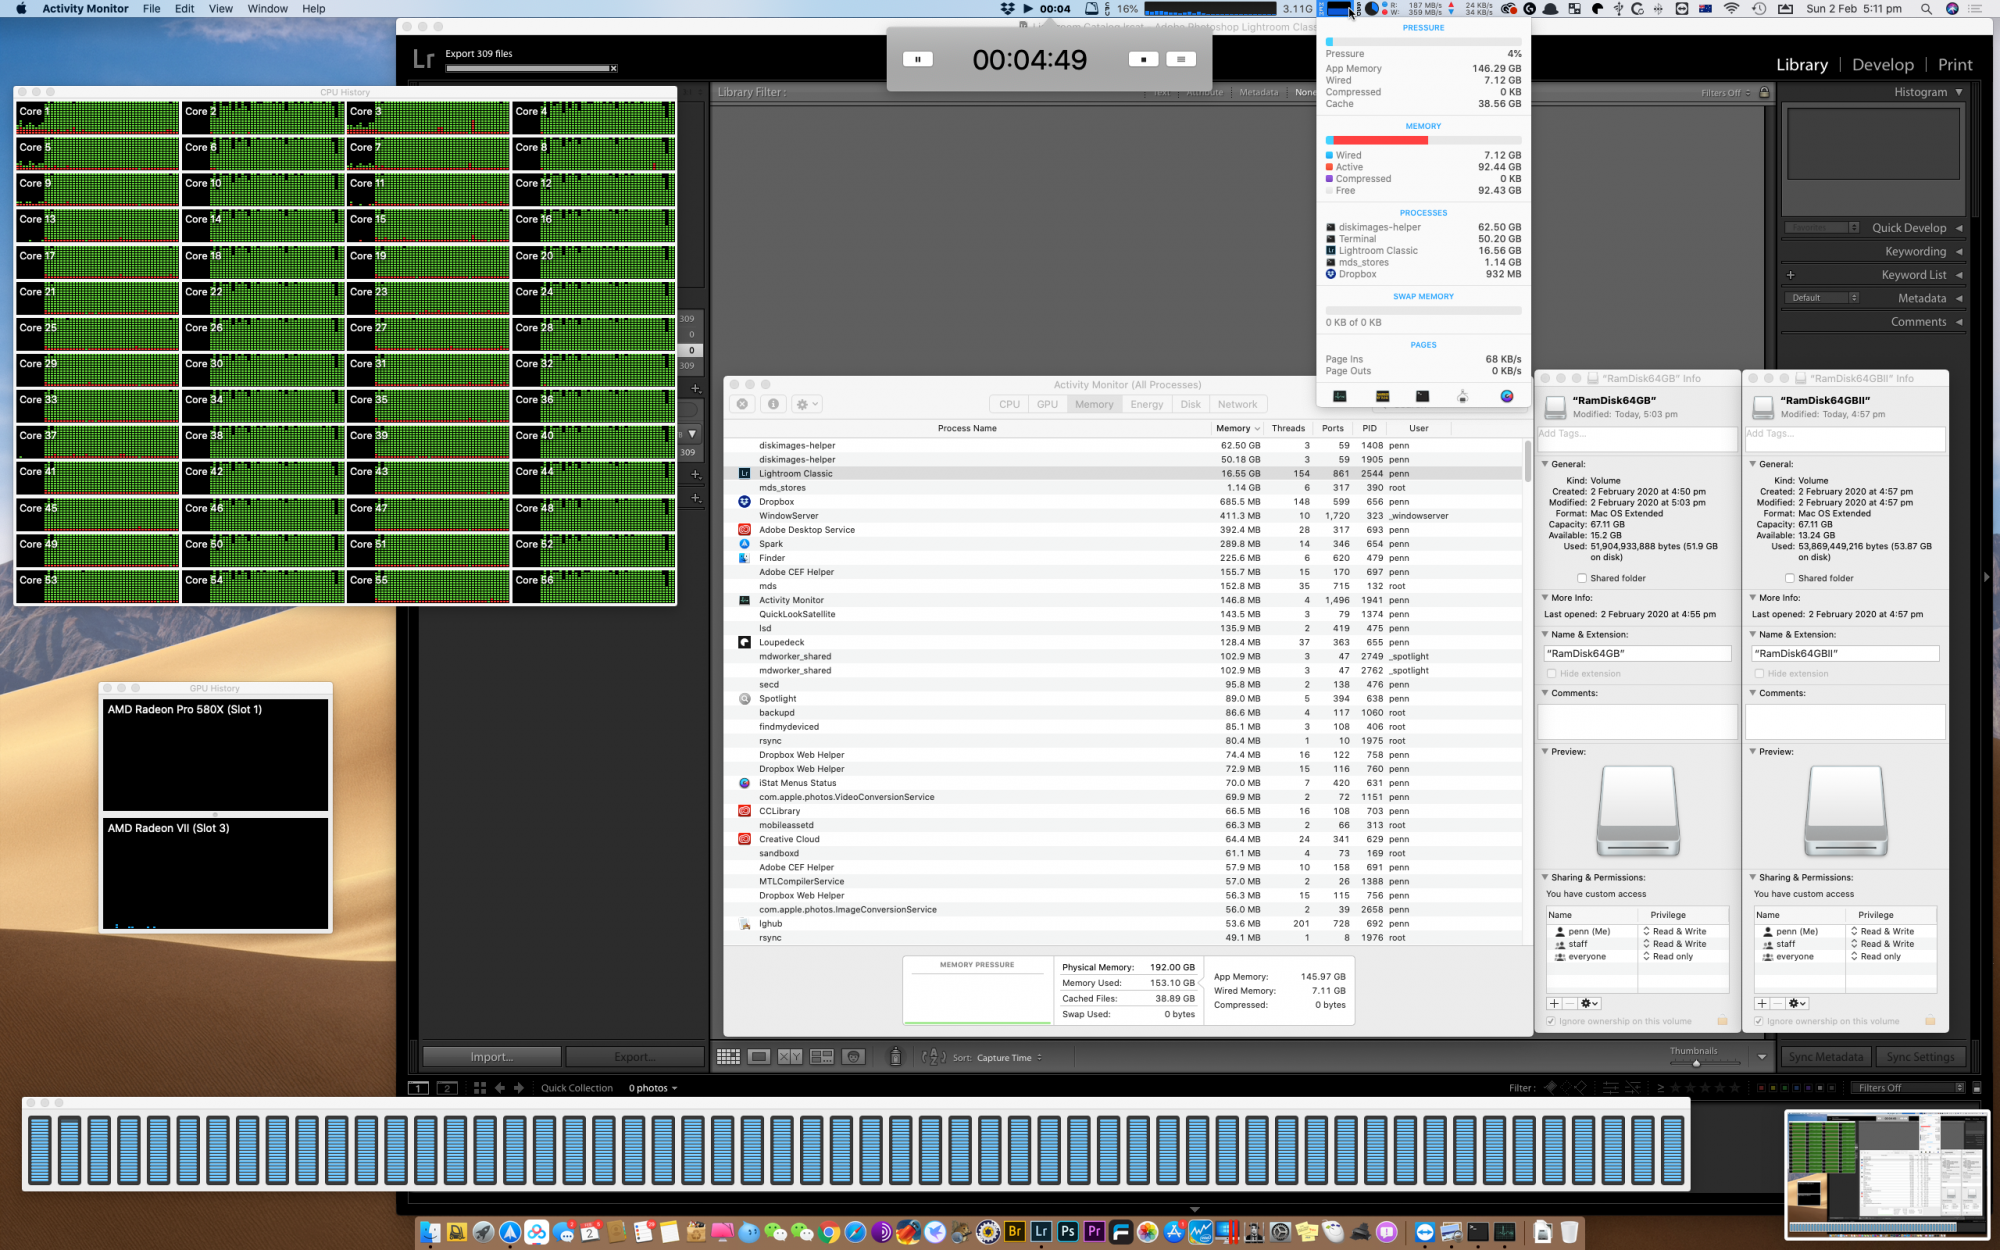
Task: Click the Dropbox menu bar icon
Action: point(1007,9)
